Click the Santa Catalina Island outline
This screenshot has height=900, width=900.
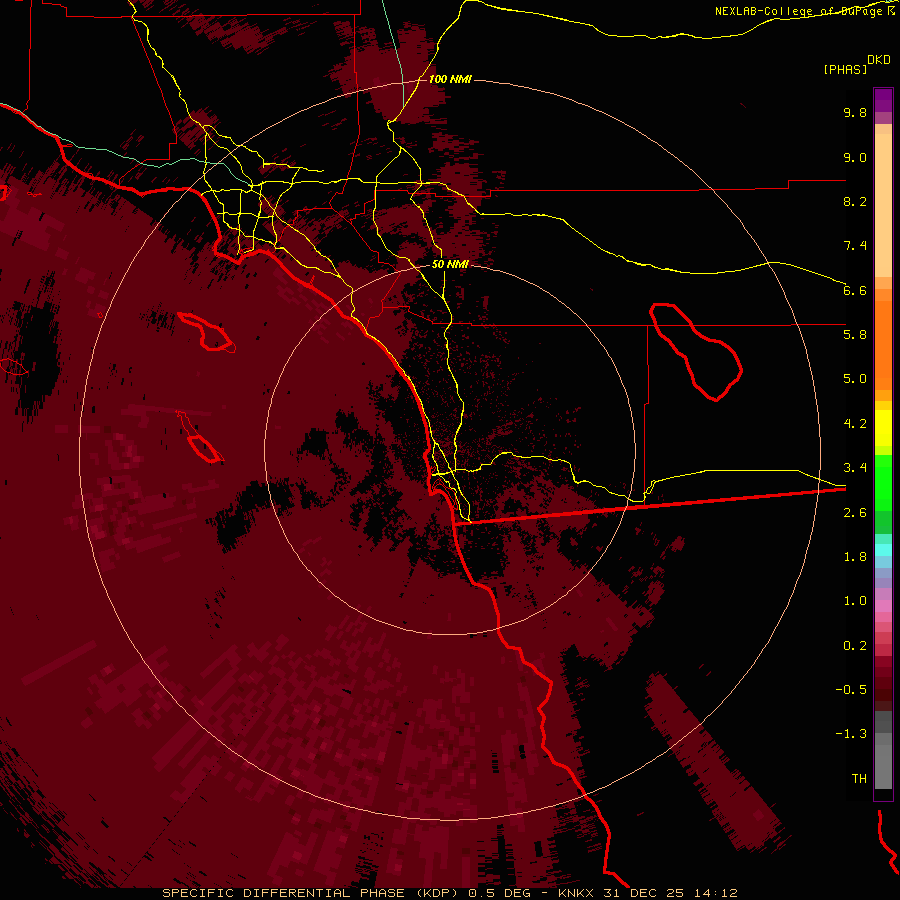tap(206, 331)
